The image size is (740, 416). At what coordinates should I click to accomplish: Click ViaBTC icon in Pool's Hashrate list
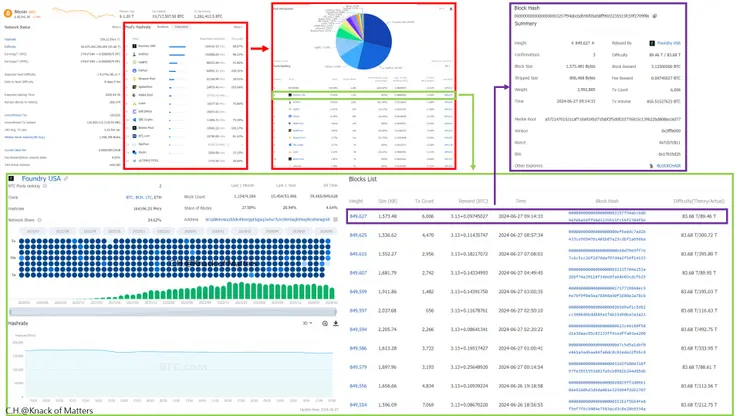coord(135,62)
